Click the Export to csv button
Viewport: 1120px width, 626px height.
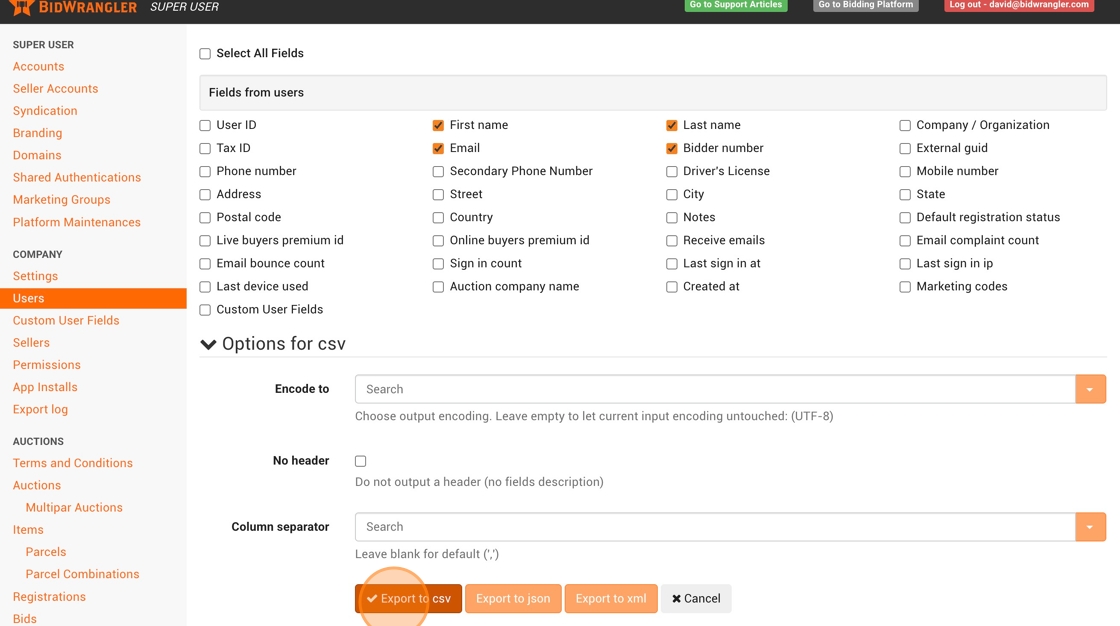pyautogui.click(x=408, y=598)
